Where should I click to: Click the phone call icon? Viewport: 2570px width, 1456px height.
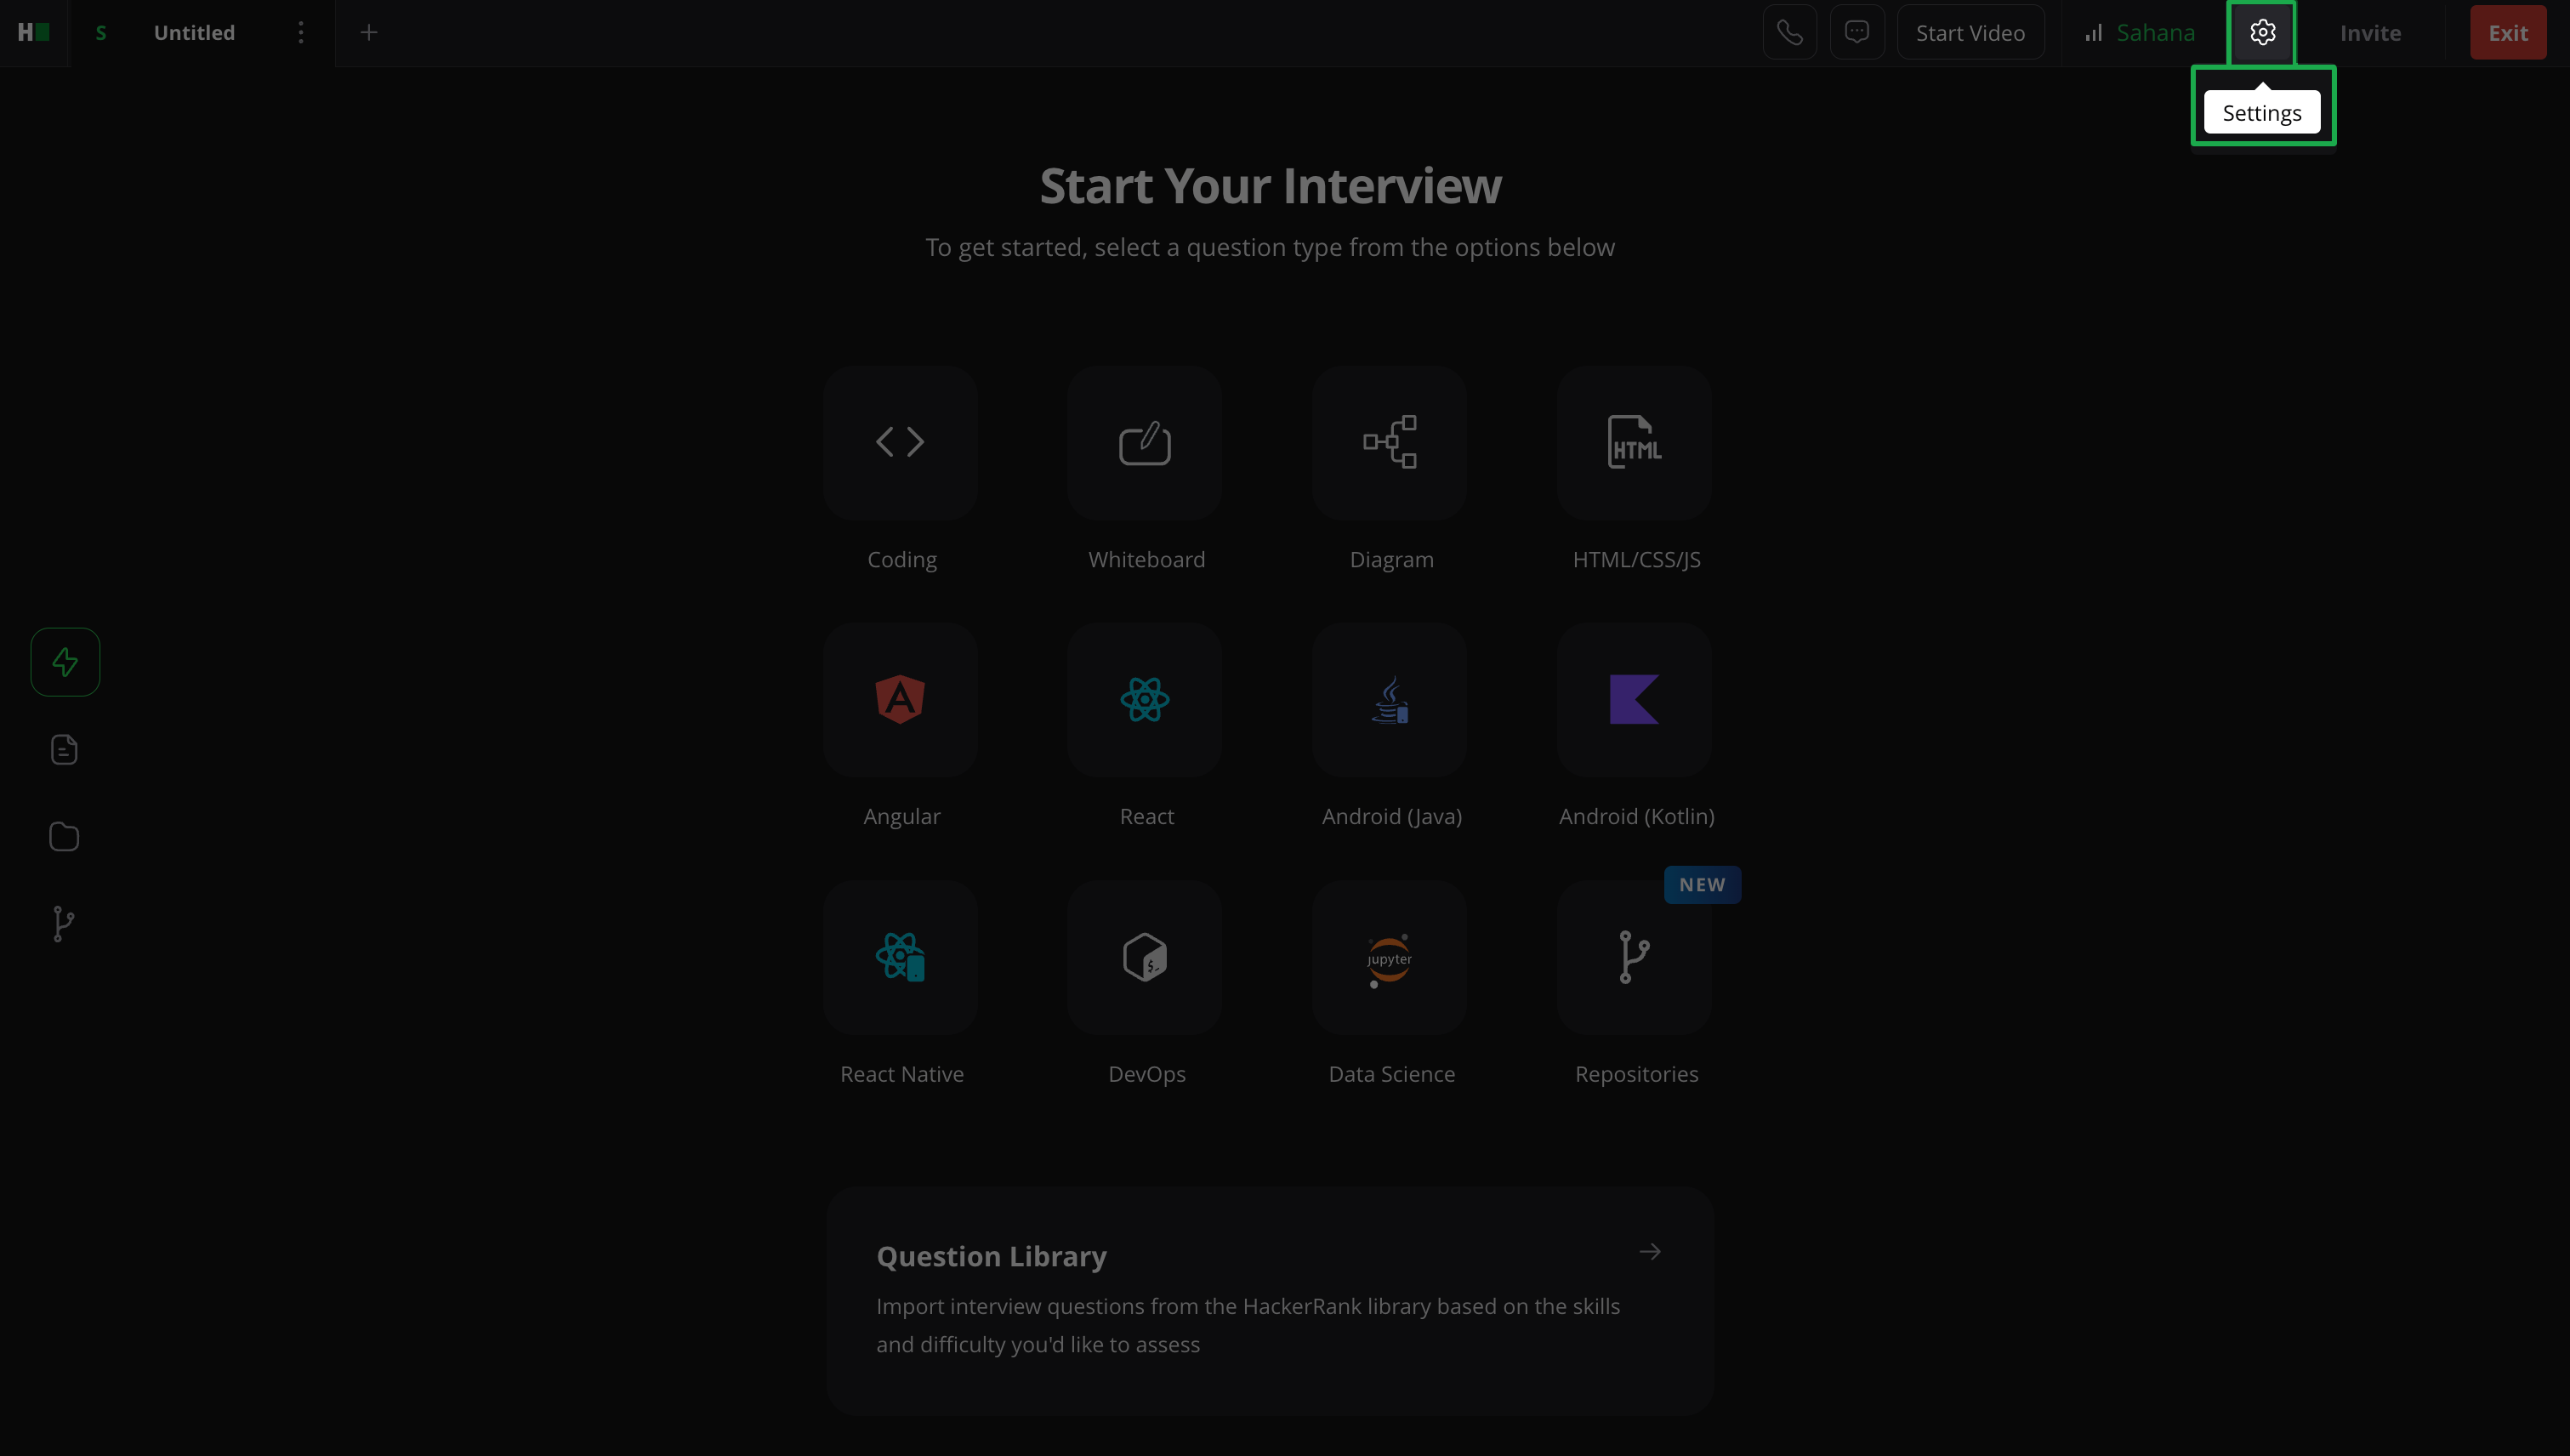click(x=1789, y=33)
